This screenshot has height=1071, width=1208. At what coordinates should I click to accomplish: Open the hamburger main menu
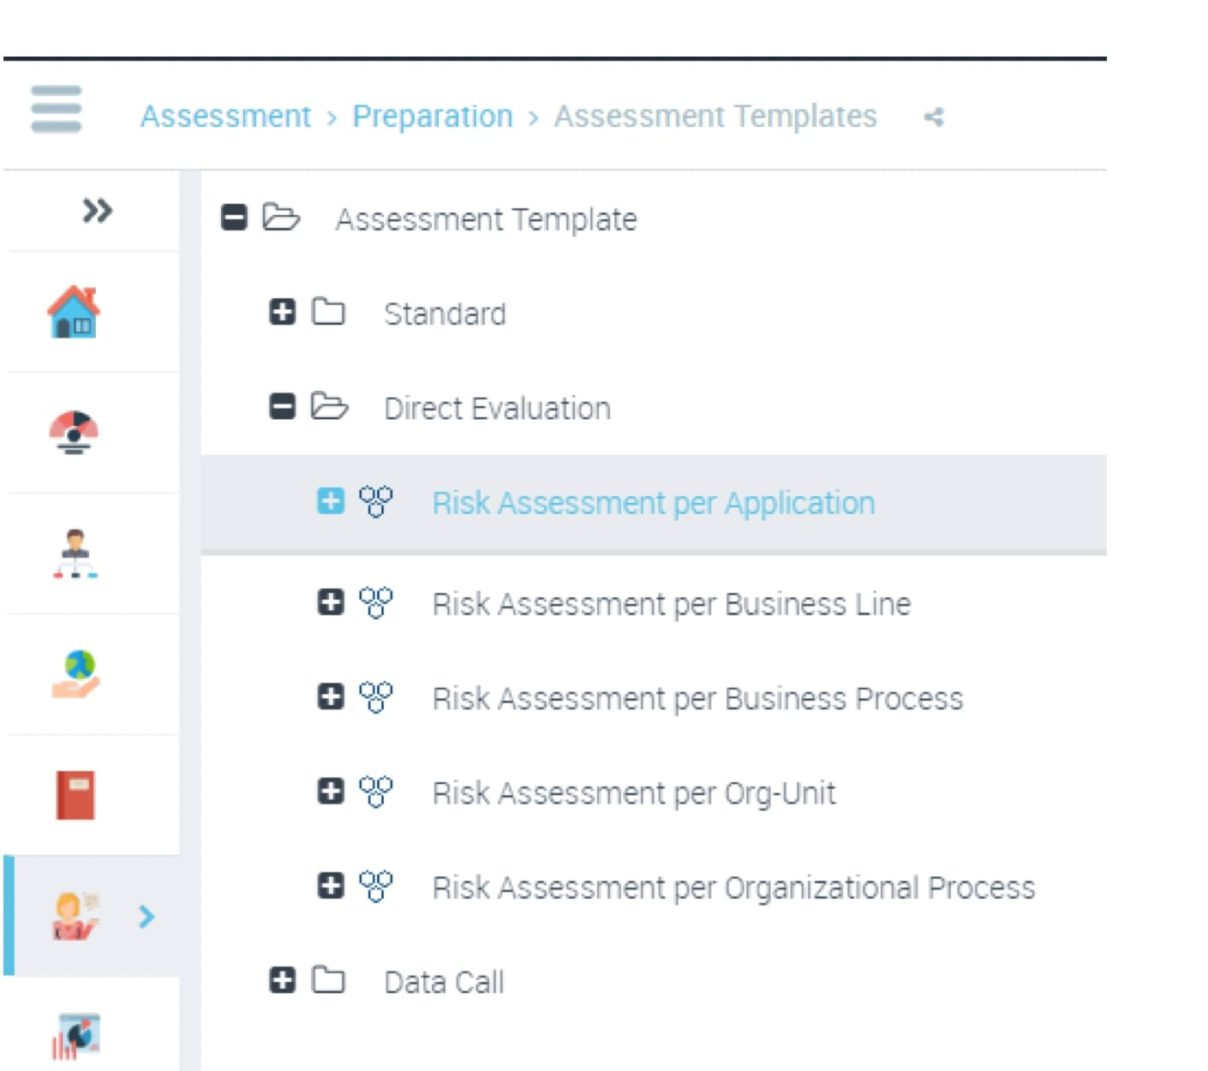56,109
